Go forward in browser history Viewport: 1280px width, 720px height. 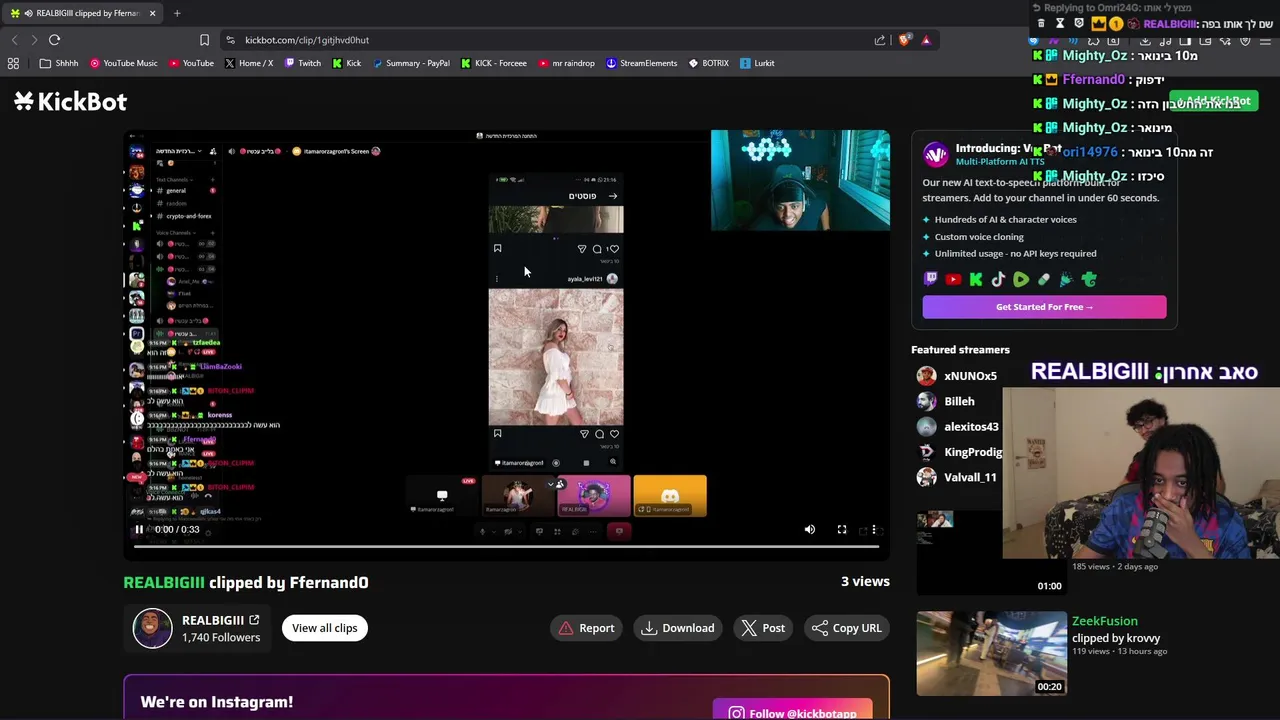tap(34, 40)
